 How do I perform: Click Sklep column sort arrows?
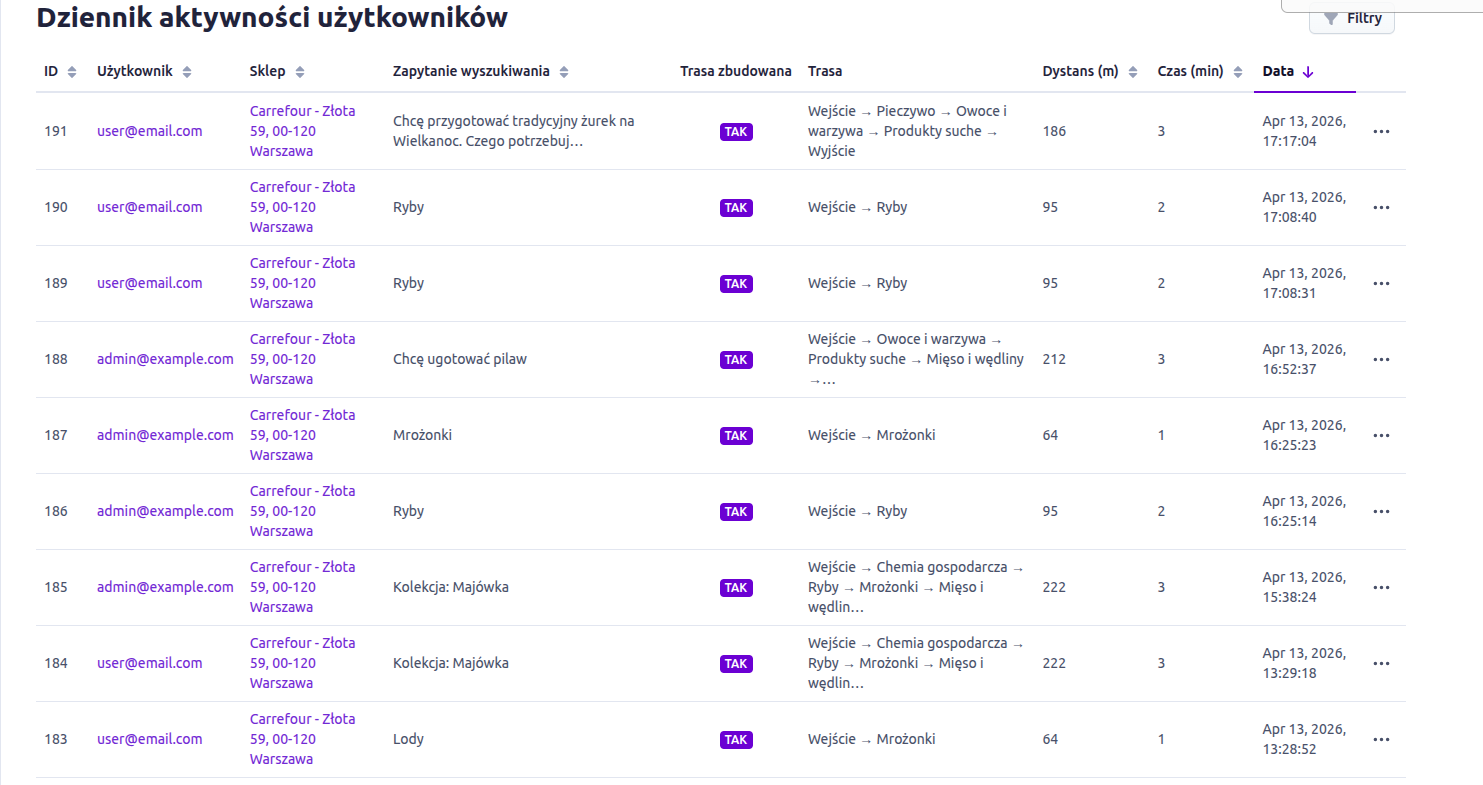point(300,72)
